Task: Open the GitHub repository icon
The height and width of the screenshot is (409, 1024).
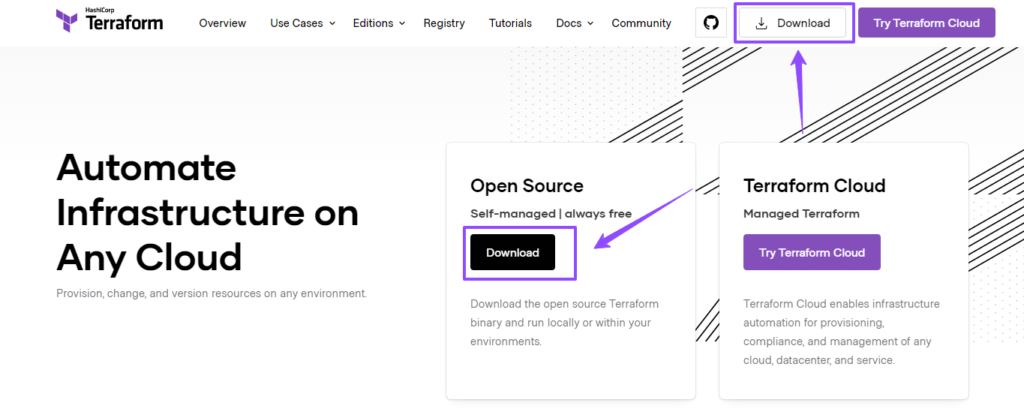Action: click(711, 24)
